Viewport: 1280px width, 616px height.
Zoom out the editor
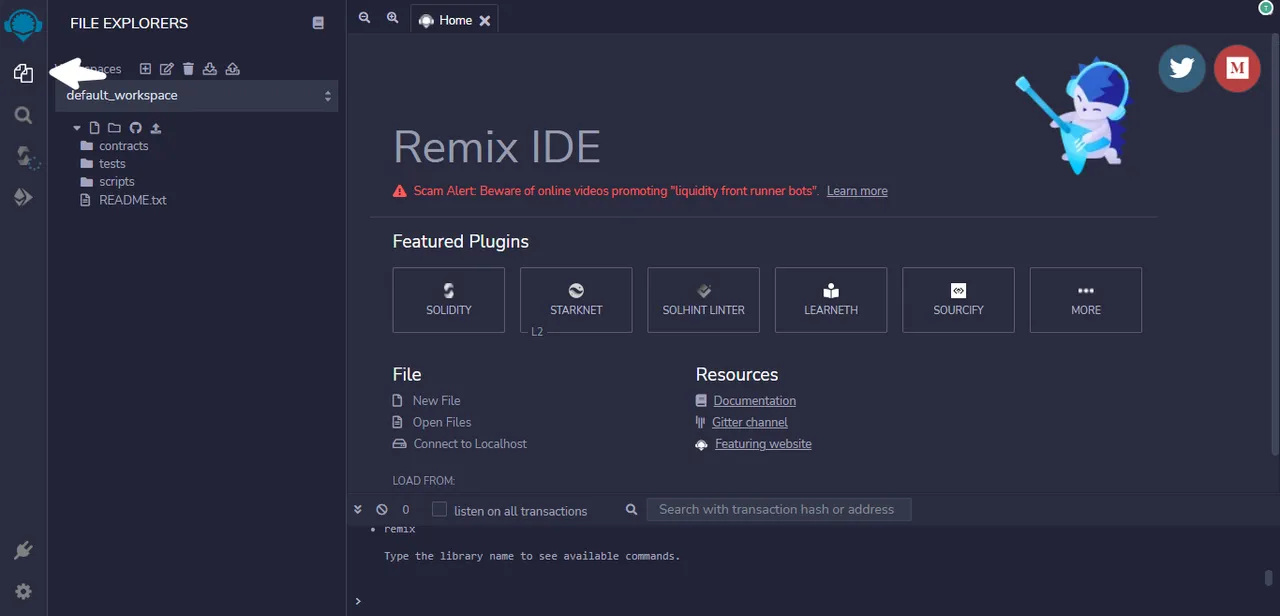364,18
